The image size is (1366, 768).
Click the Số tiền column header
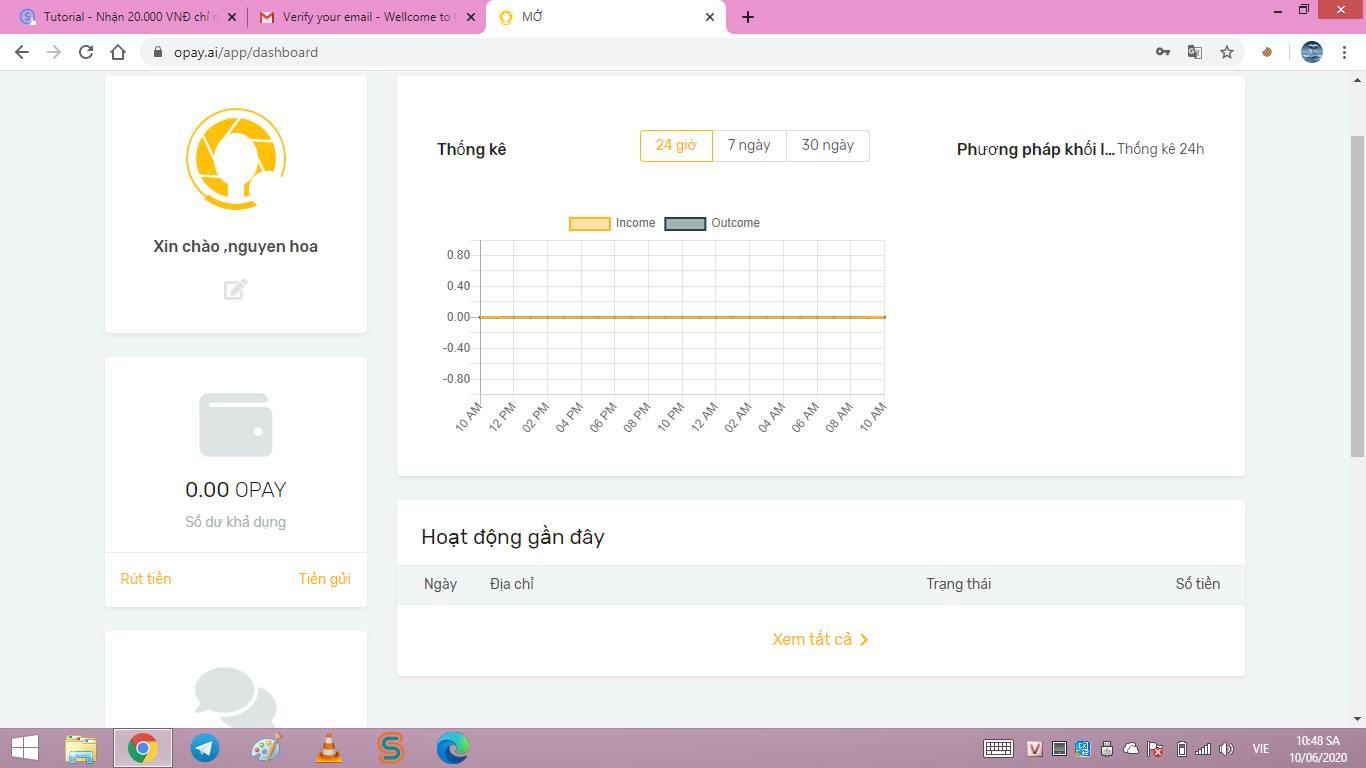[1198, 584]
